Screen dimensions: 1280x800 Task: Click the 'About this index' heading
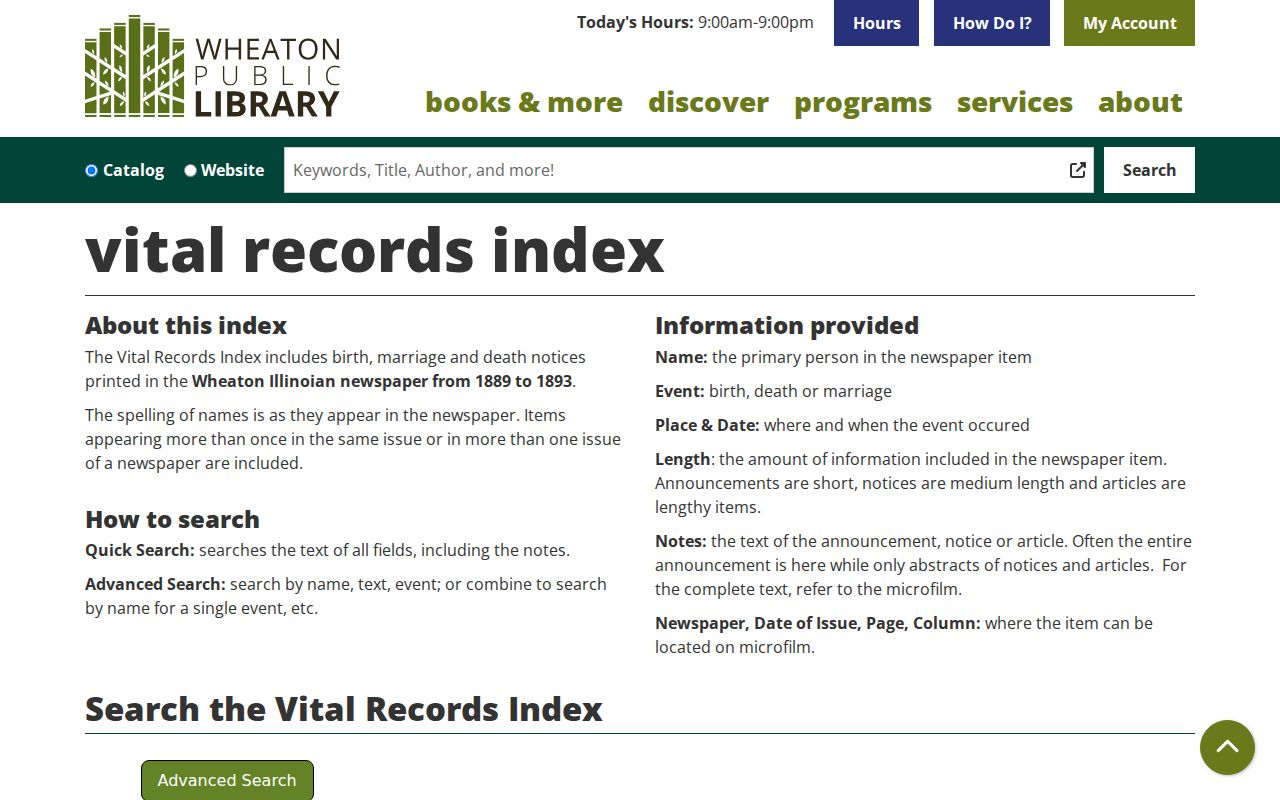click(x=186, y=325)
